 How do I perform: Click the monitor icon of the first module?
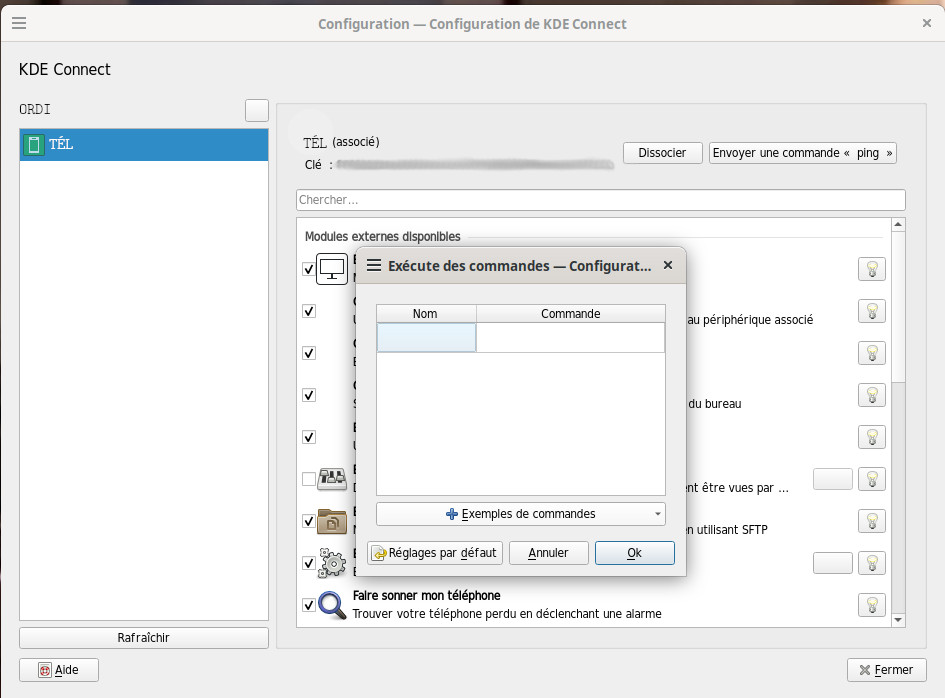pos(332,269)
